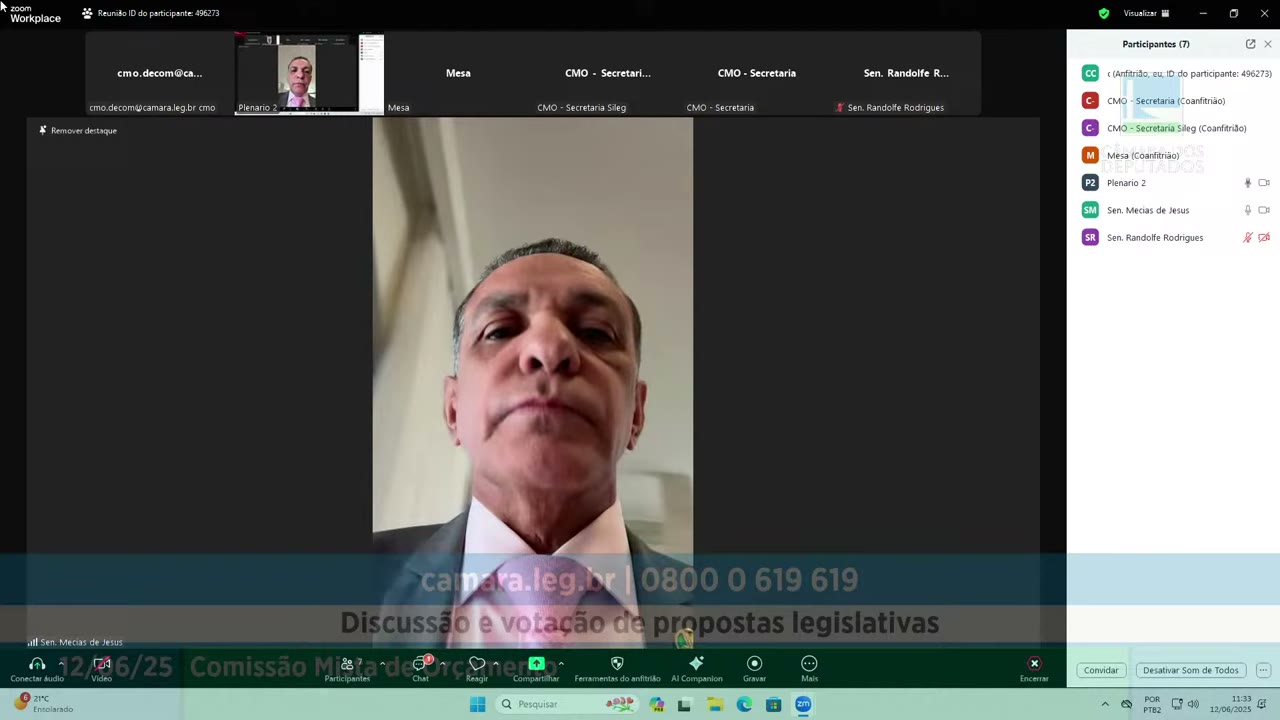The image size is (1280, 720).
Task: Toggle microphone for Sen. Mecias de Jesus
Action: [x=1247, y=210]
